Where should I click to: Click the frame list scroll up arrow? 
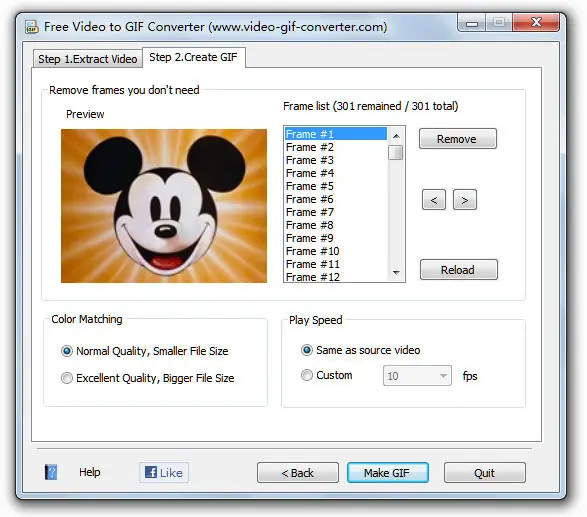pos(396,136)
